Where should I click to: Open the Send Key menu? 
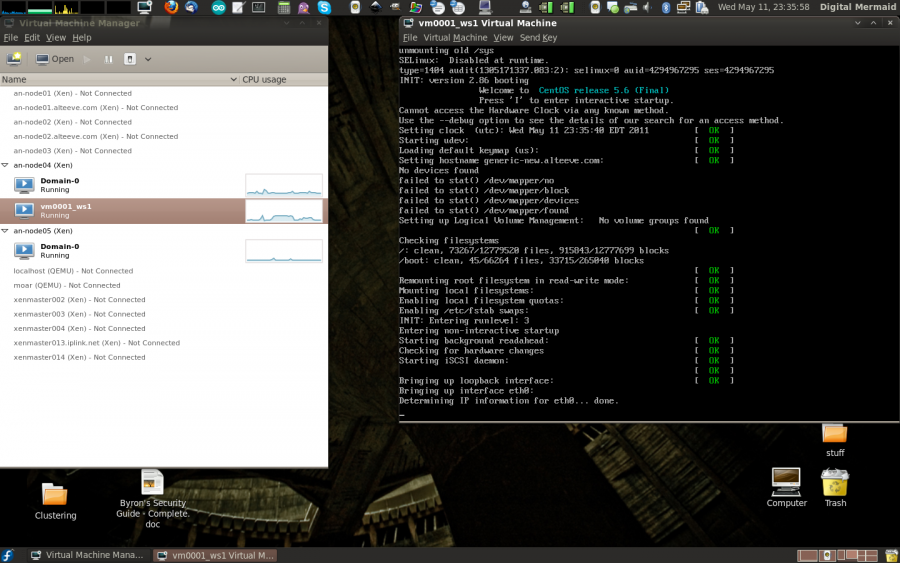(x=538, y=38)
